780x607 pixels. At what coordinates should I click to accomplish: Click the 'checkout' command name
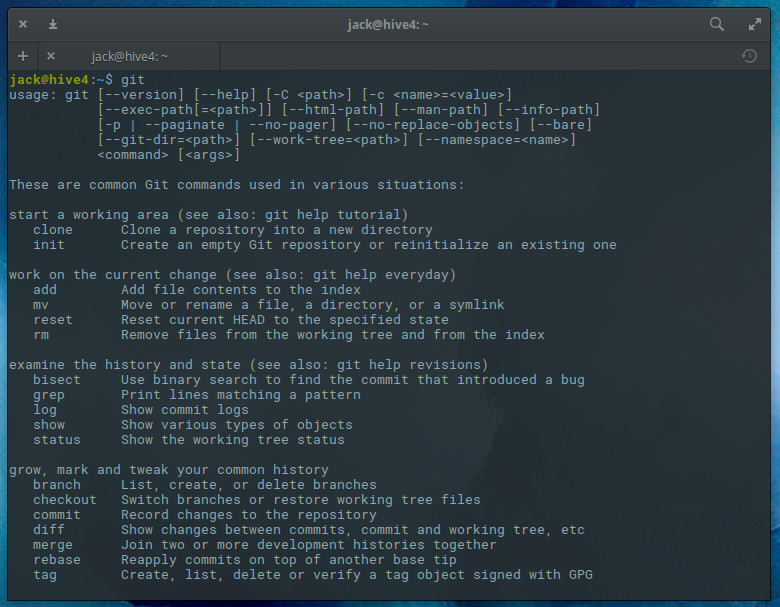point(65,500)
